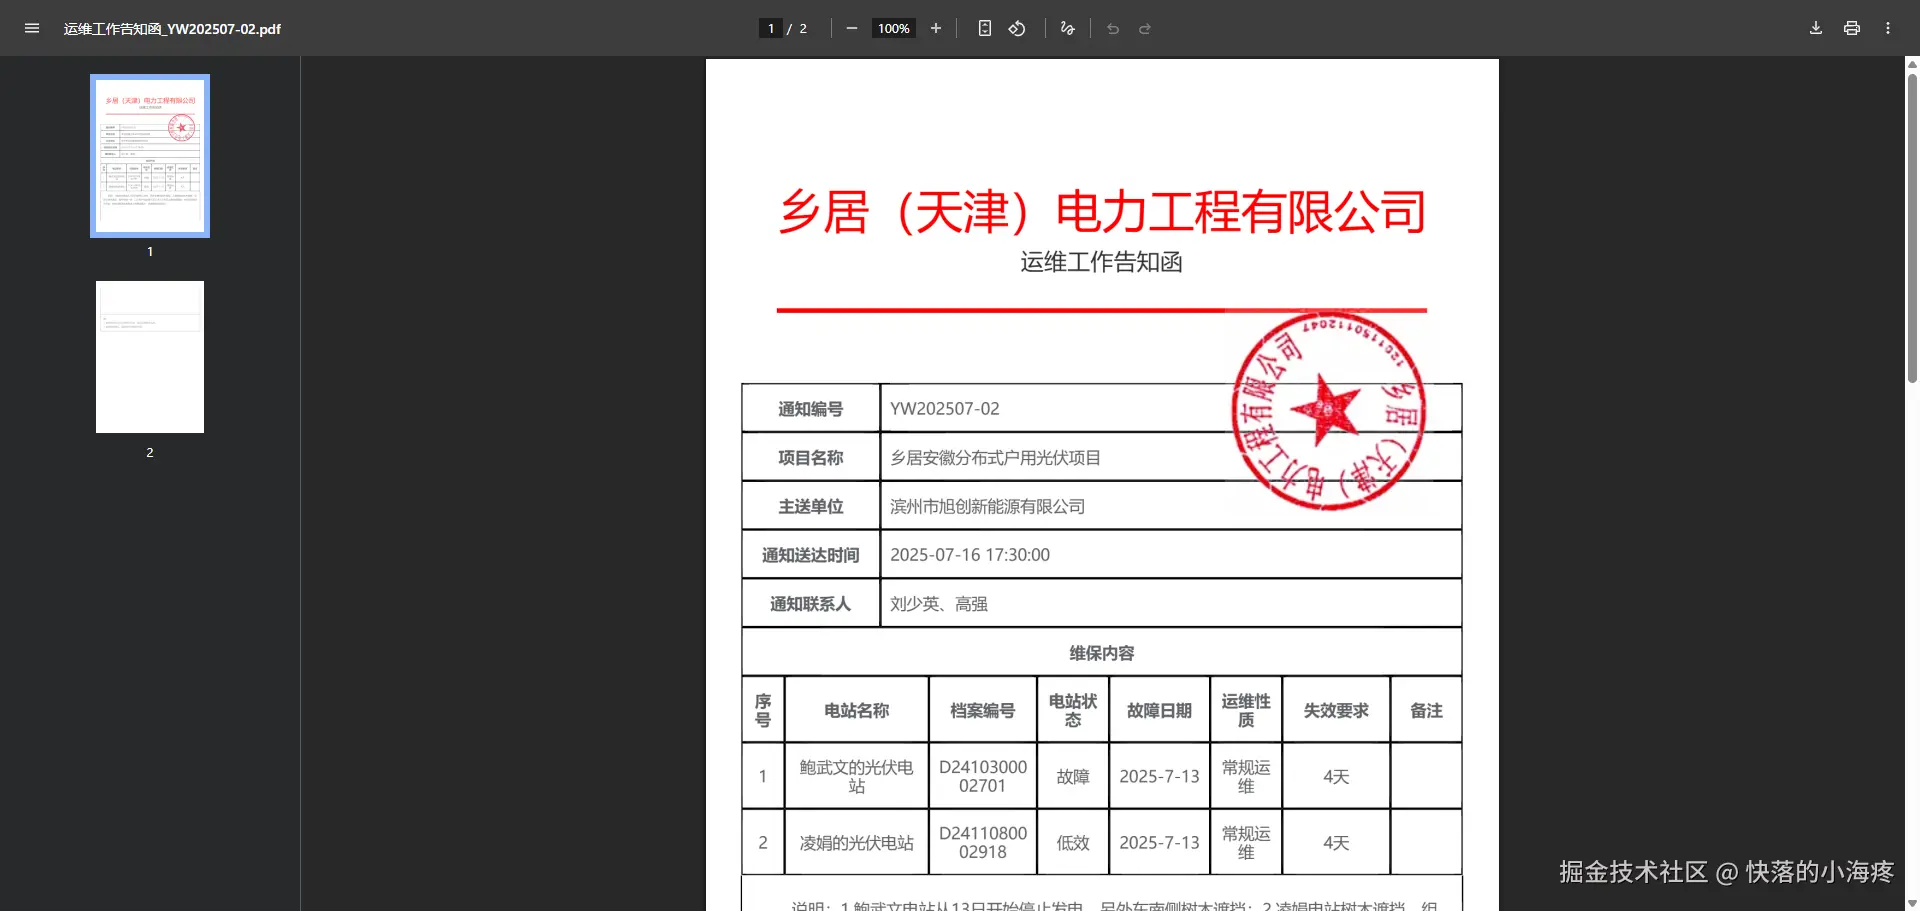Screen dimensions: 1920x911
Task: Click the 故障日期 column header
Action: pyautogui.click(x=1159, y=710)
